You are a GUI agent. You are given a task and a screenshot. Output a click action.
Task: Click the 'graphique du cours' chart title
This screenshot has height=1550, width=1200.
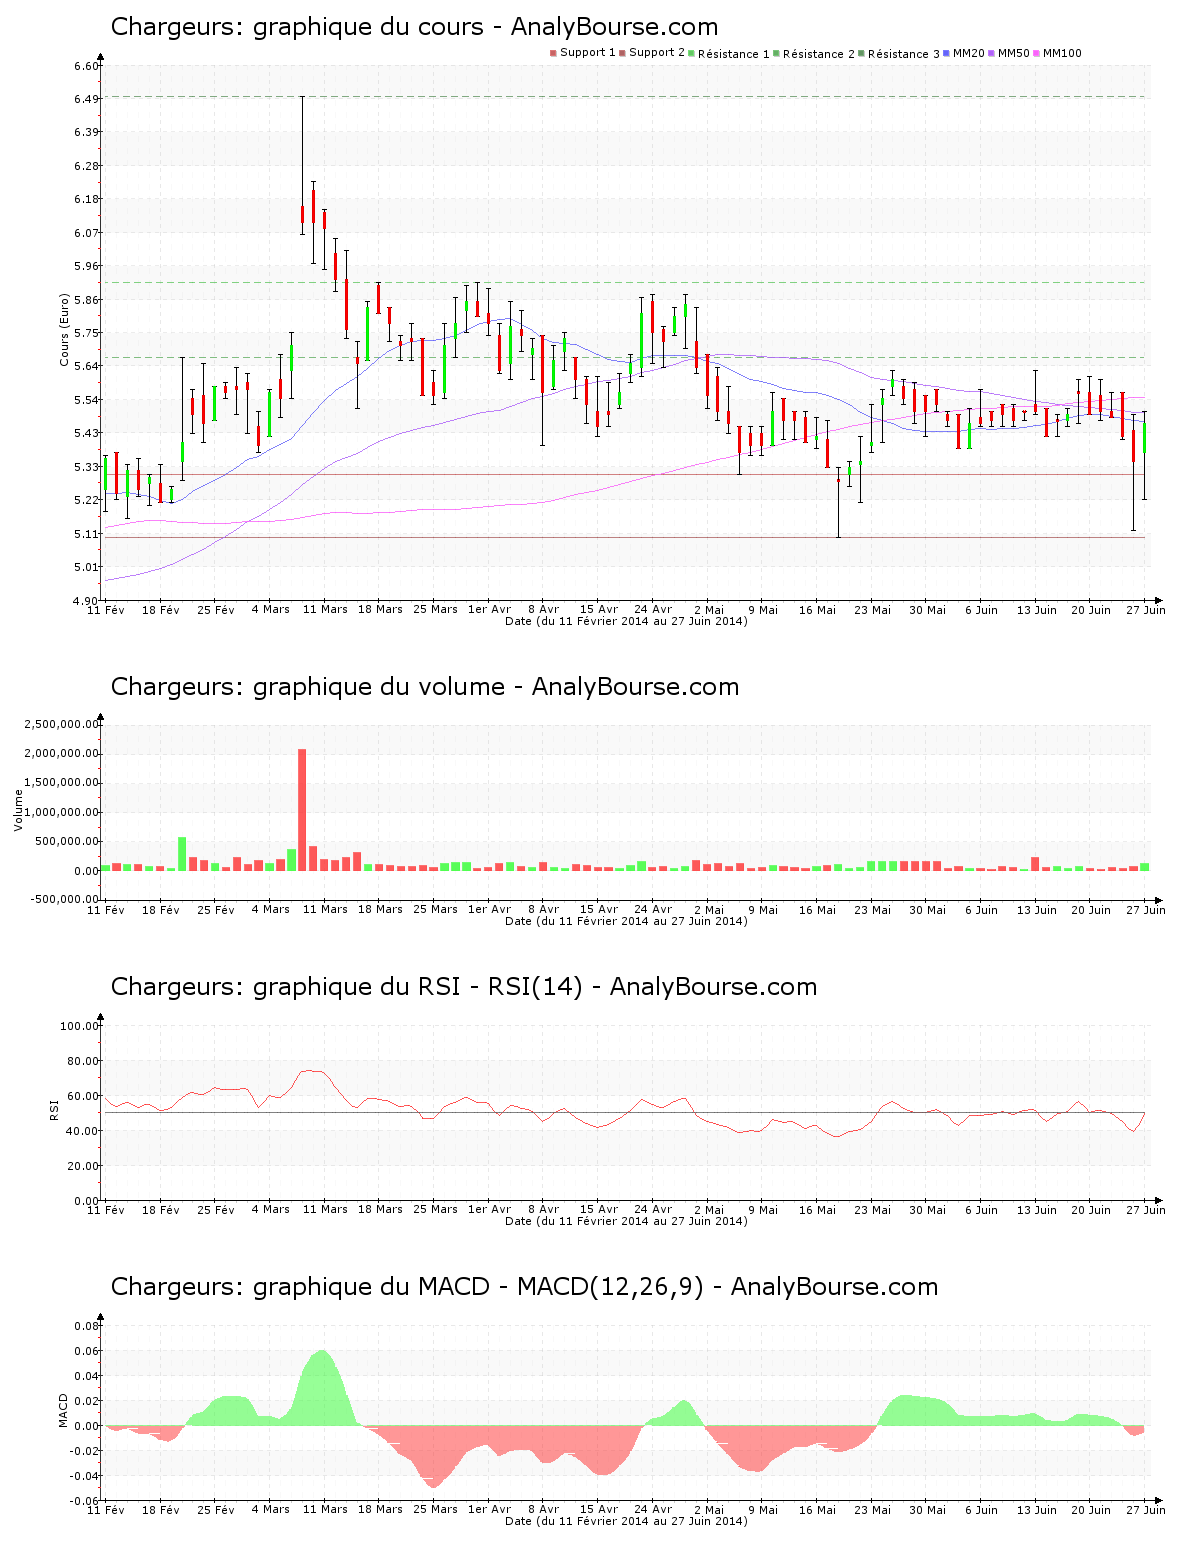click(414, 27)
